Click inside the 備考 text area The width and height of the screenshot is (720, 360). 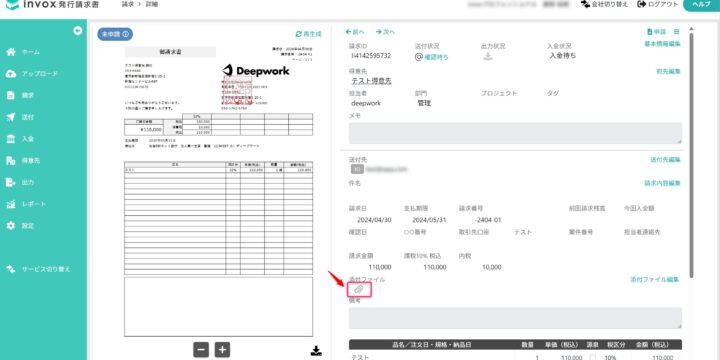coord(515,318)
